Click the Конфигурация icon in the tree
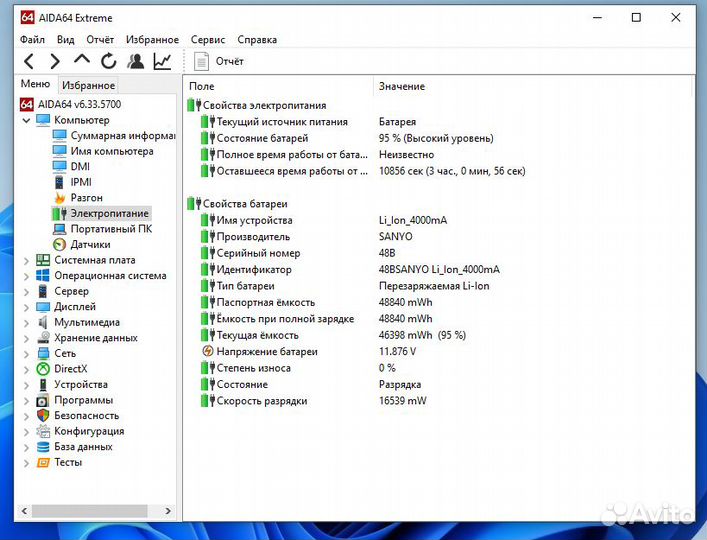 [43, 431]
